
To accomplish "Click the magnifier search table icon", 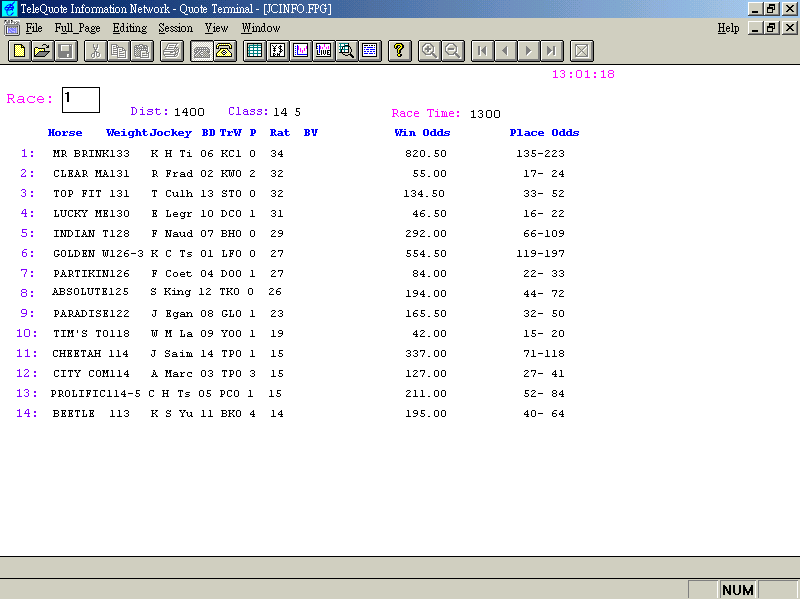I will click(x=347, y=51).
